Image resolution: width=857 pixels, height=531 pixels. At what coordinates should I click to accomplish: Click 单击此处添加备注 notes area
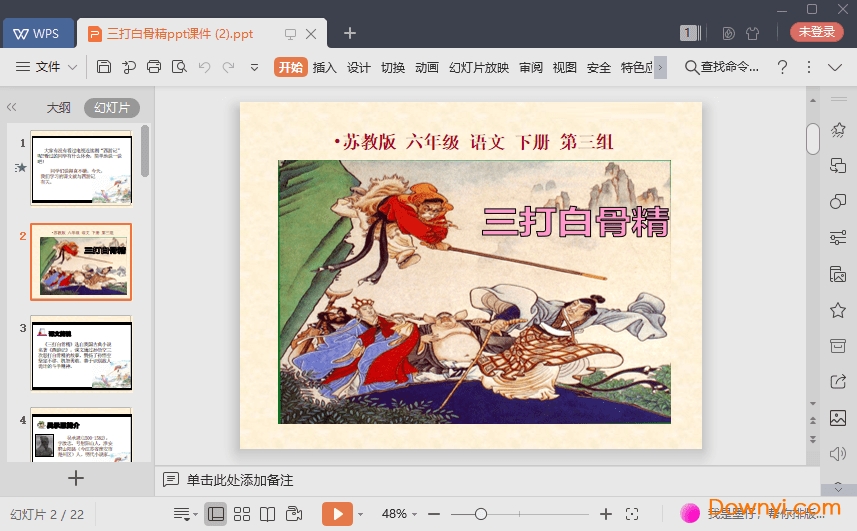click(x=240, y=480)
